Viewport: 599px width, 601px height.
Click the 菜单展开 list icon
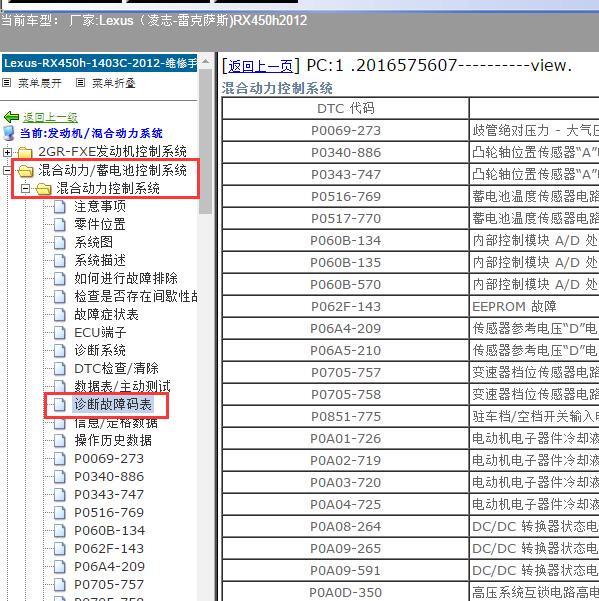pyautogui.click(x=6, y=82)
